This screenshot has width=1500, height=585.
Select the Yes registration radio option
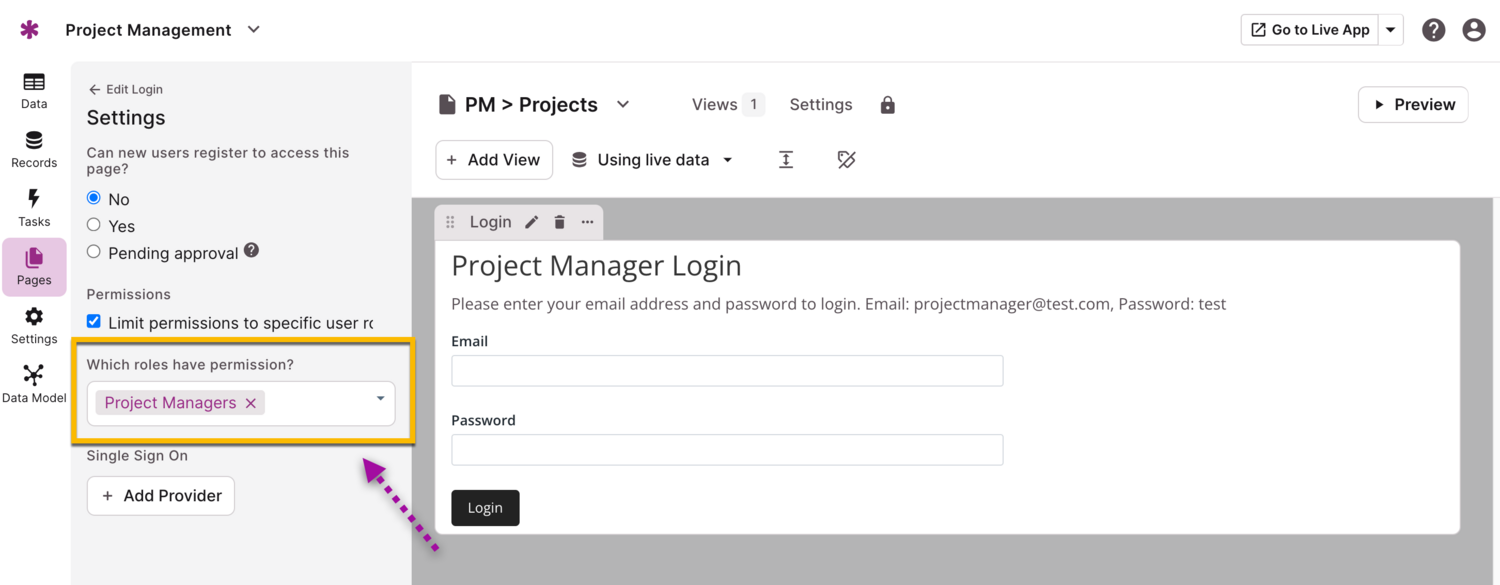coord(94,225)
